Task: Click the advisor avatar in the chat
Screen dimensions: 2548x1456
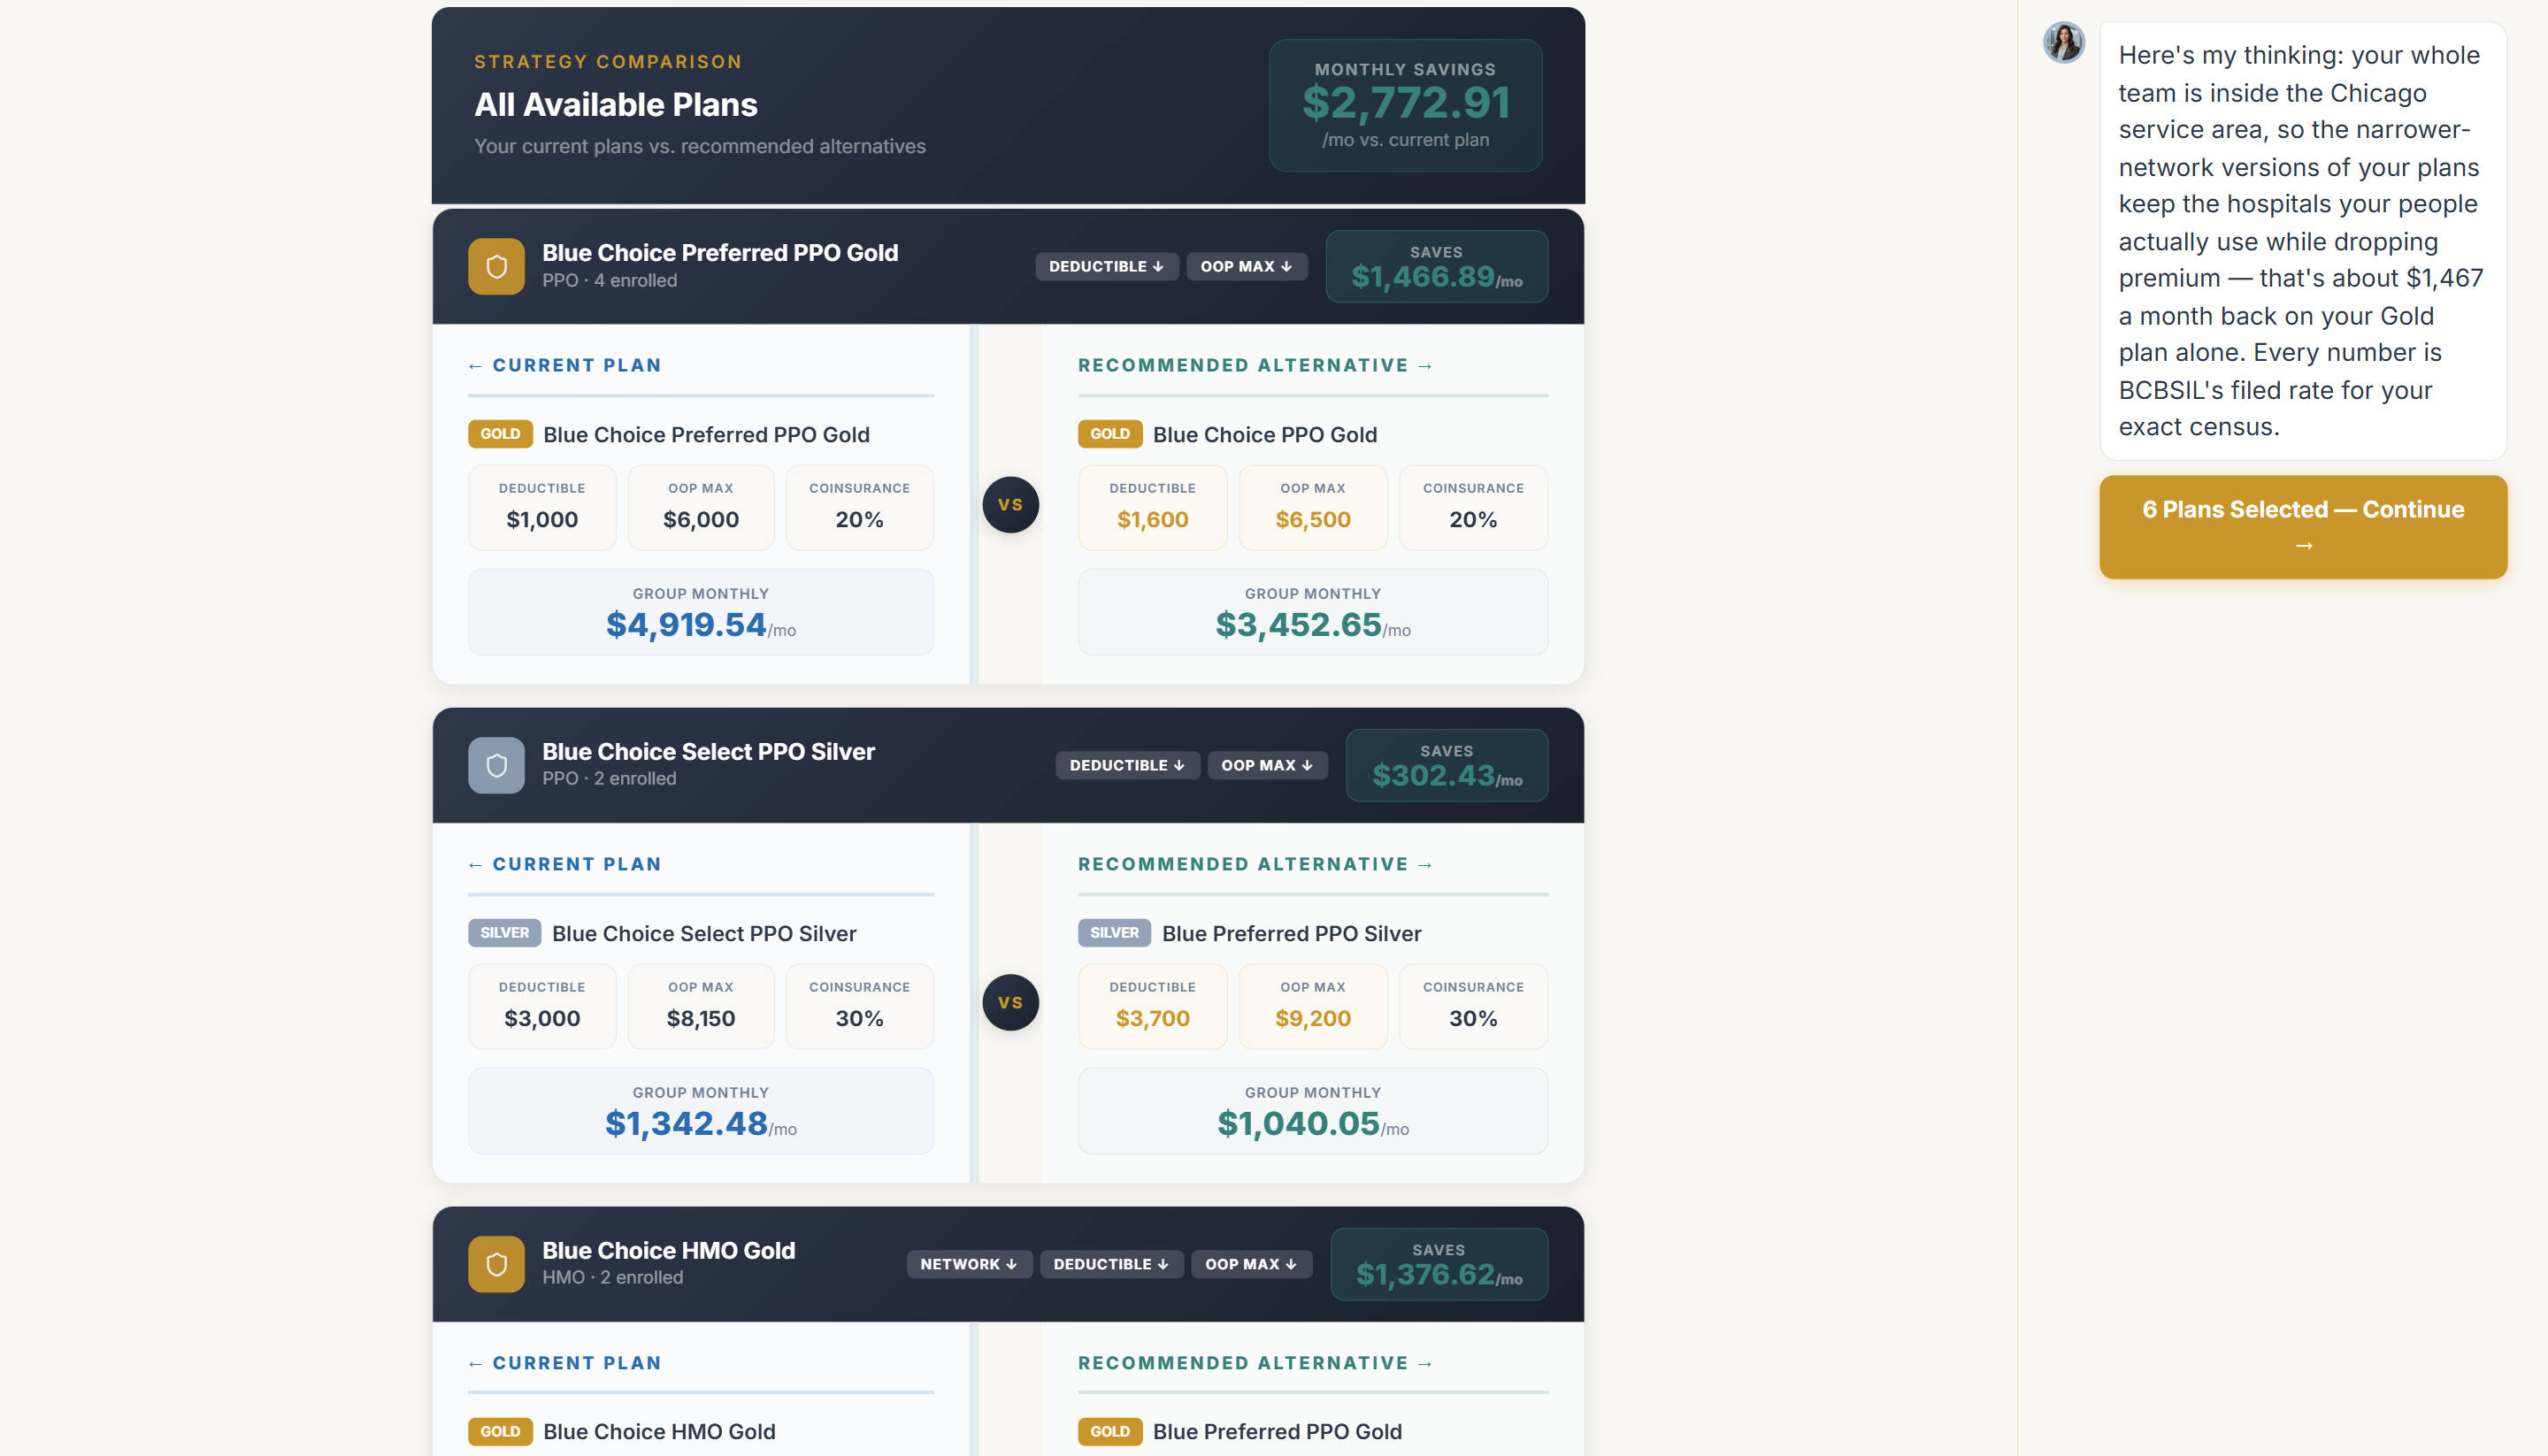Action: point(2063,43)
